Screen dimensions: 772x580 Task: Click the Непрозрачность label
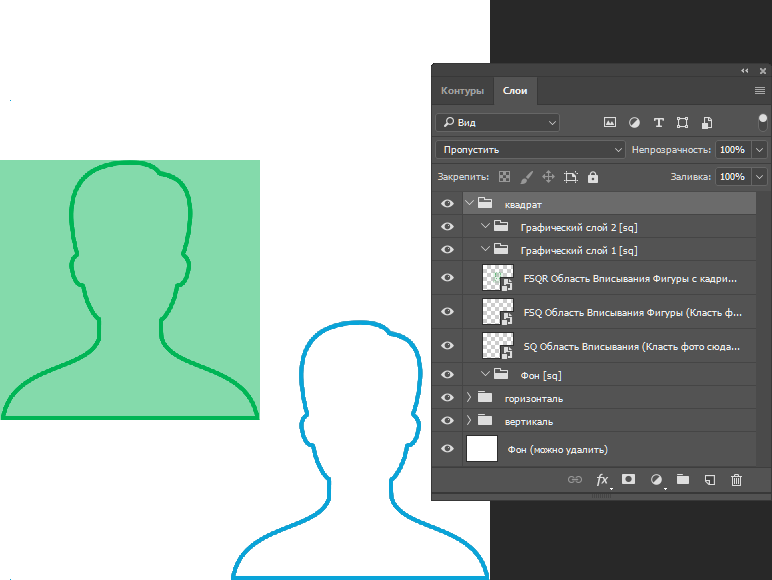(671, 150)
